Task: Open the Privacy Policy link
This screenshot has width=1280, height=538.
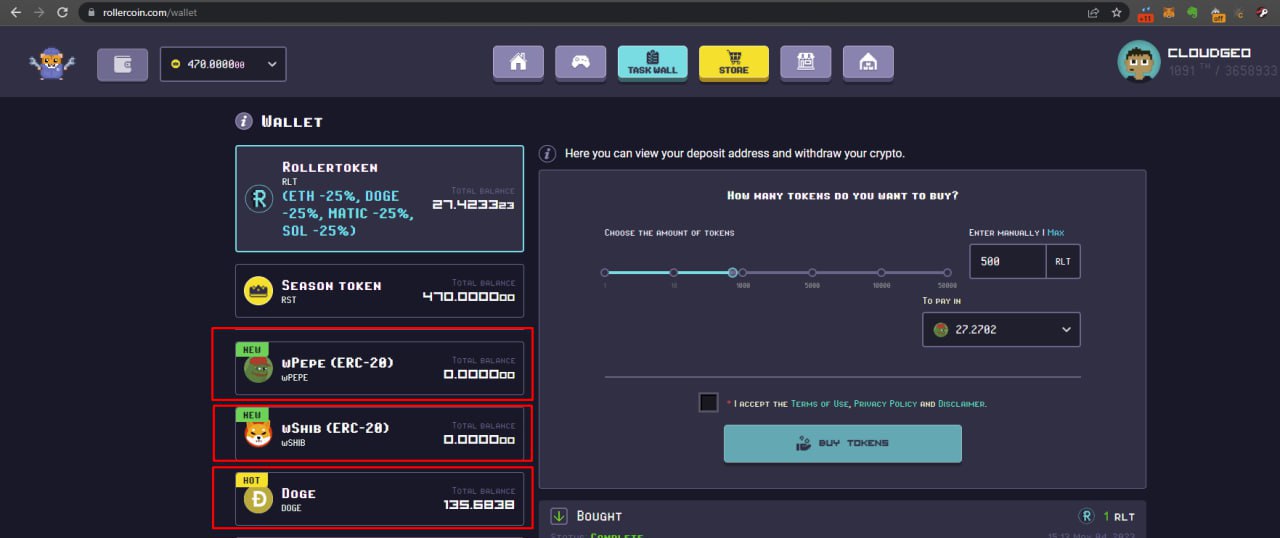Action: pos(885,404)
